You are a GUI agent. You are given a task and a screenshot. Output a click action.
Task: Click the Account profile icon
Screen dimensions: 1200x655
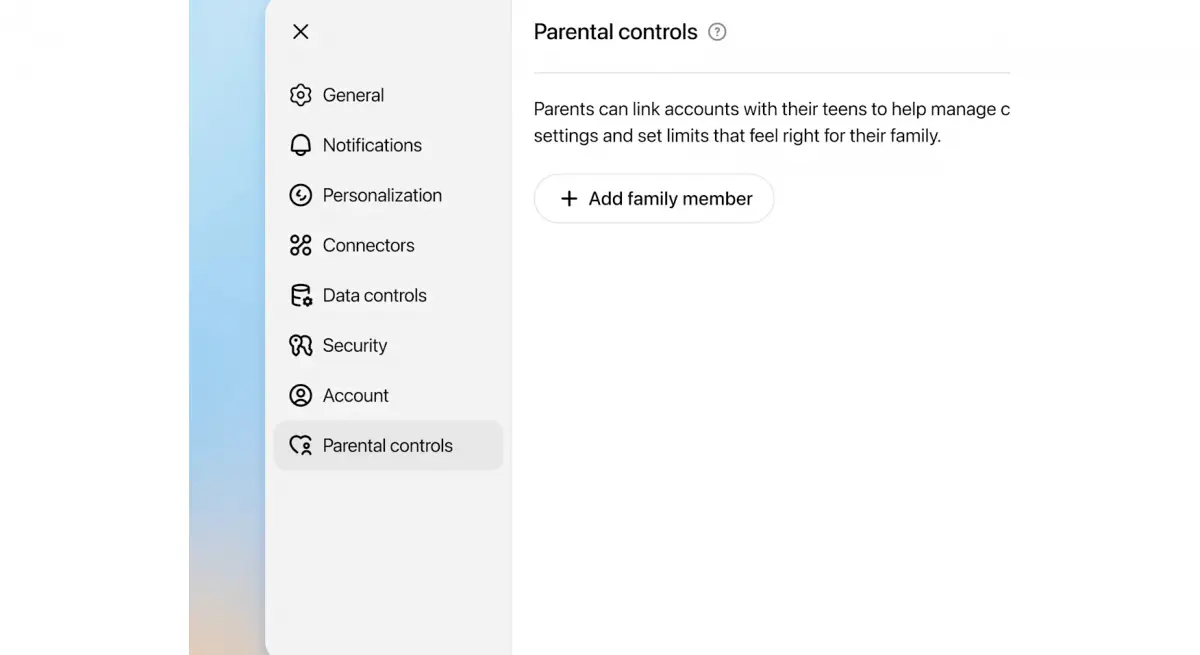coord(301,395)
